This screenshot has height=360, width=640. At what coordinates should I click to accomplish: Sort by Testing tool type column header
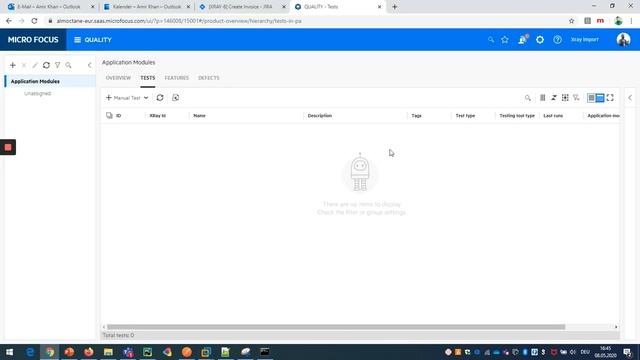[517, 116]
